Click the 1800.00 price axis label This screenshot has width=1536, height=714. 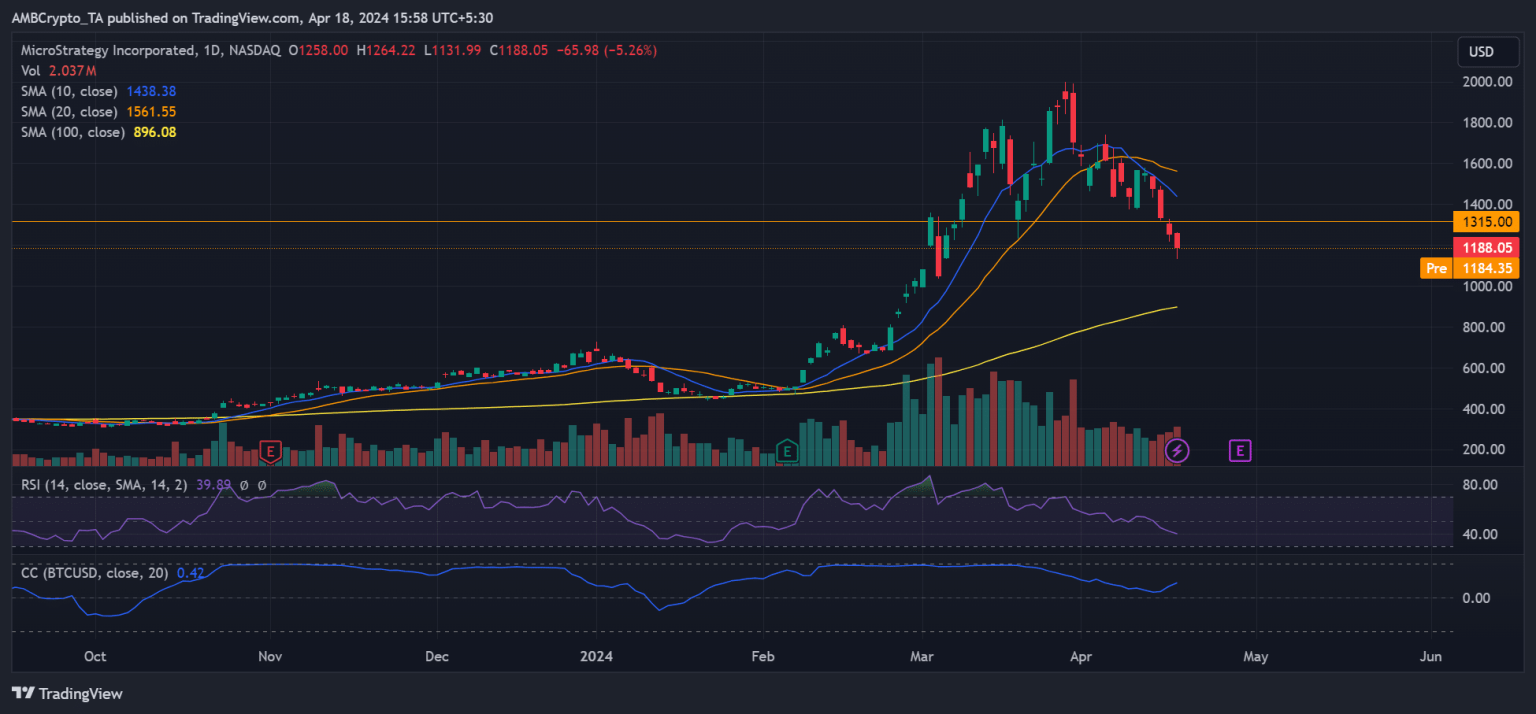tap(1485, 123)
